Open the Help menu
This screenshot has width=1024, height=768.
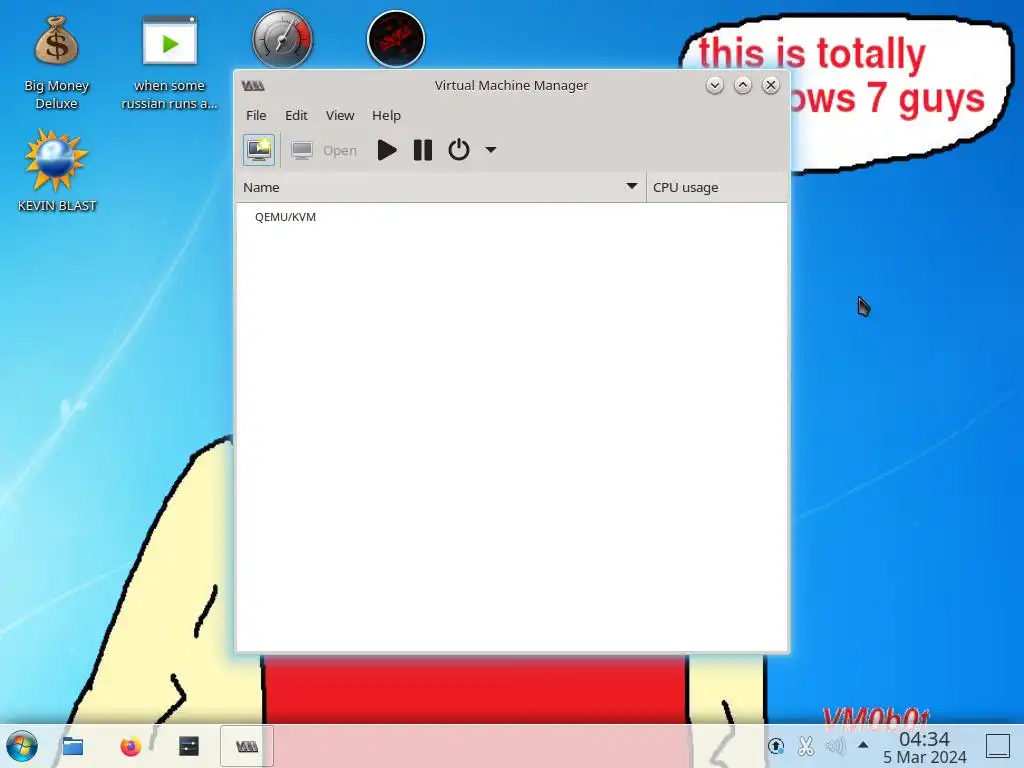click(x=386, y=116)
